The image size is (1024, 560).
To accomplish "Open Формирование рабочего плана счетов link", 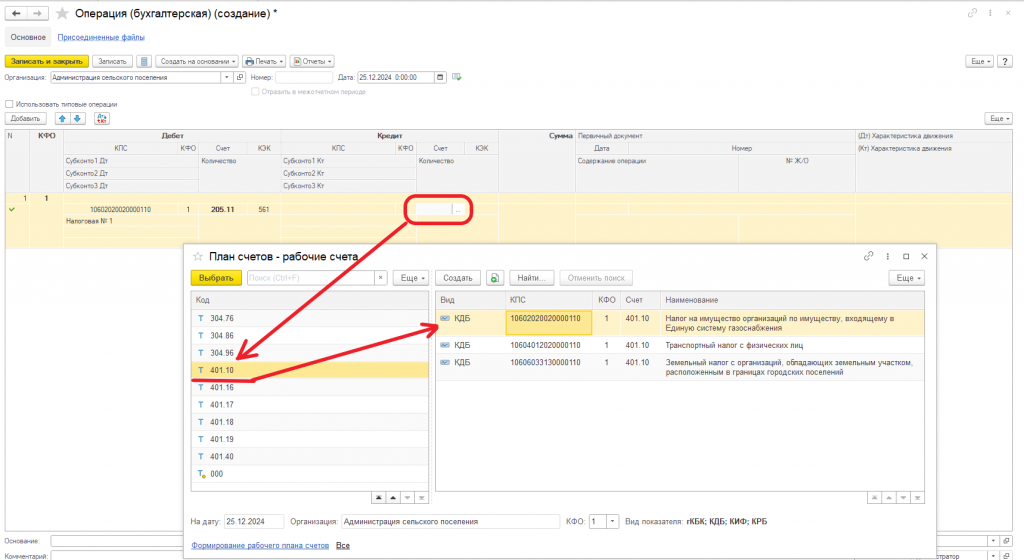I will (260, 546).
